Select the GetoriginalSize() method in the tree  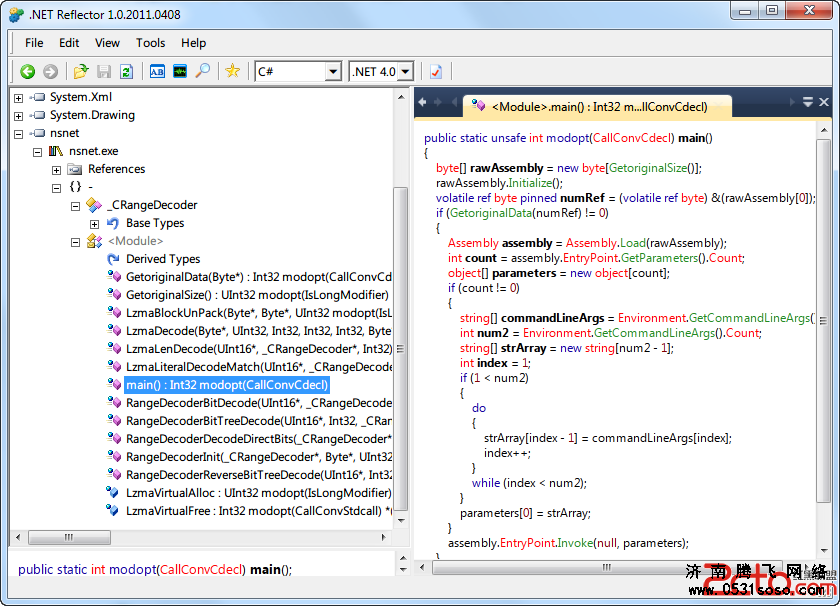(x=257, y=295)
